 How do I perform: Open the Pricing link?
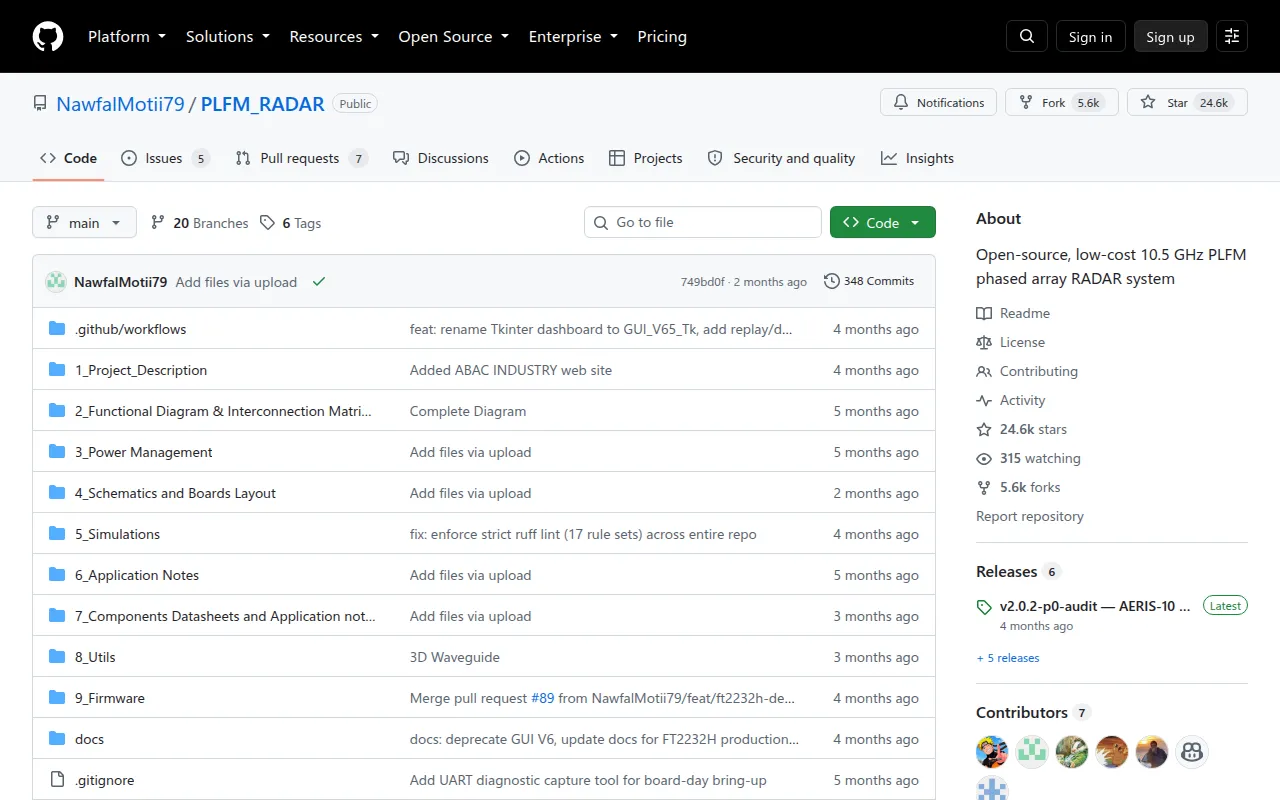tap(662, 36)
